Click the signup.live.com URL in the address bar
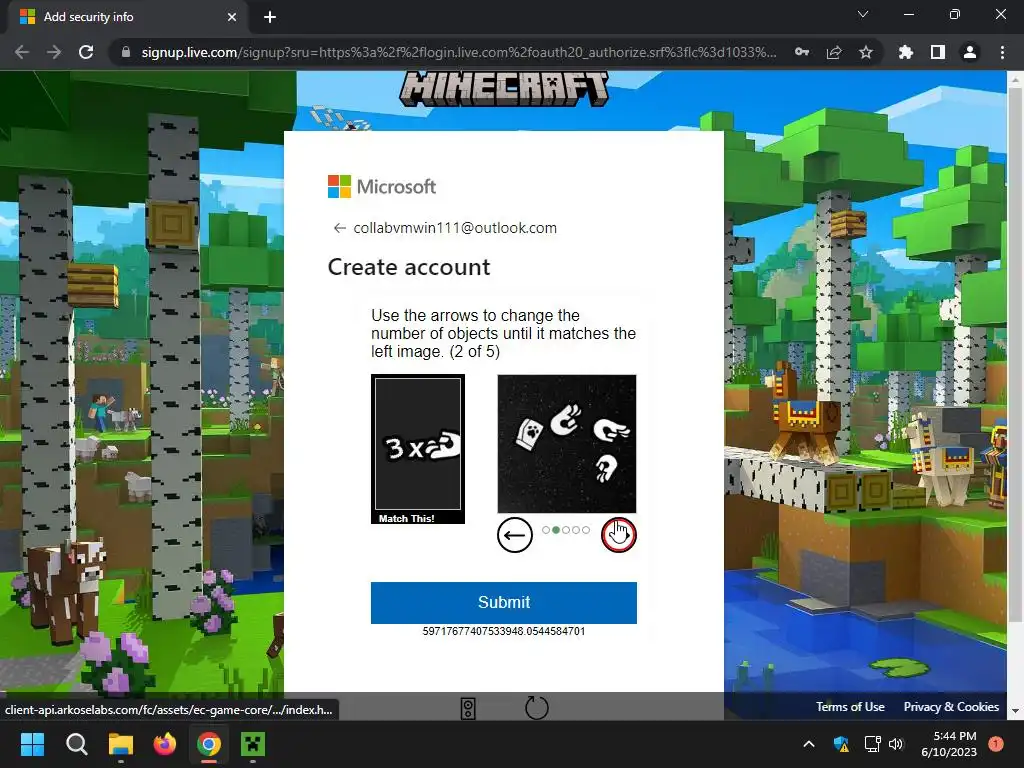Screen dimensions: 1024x768 pos(458,52)
